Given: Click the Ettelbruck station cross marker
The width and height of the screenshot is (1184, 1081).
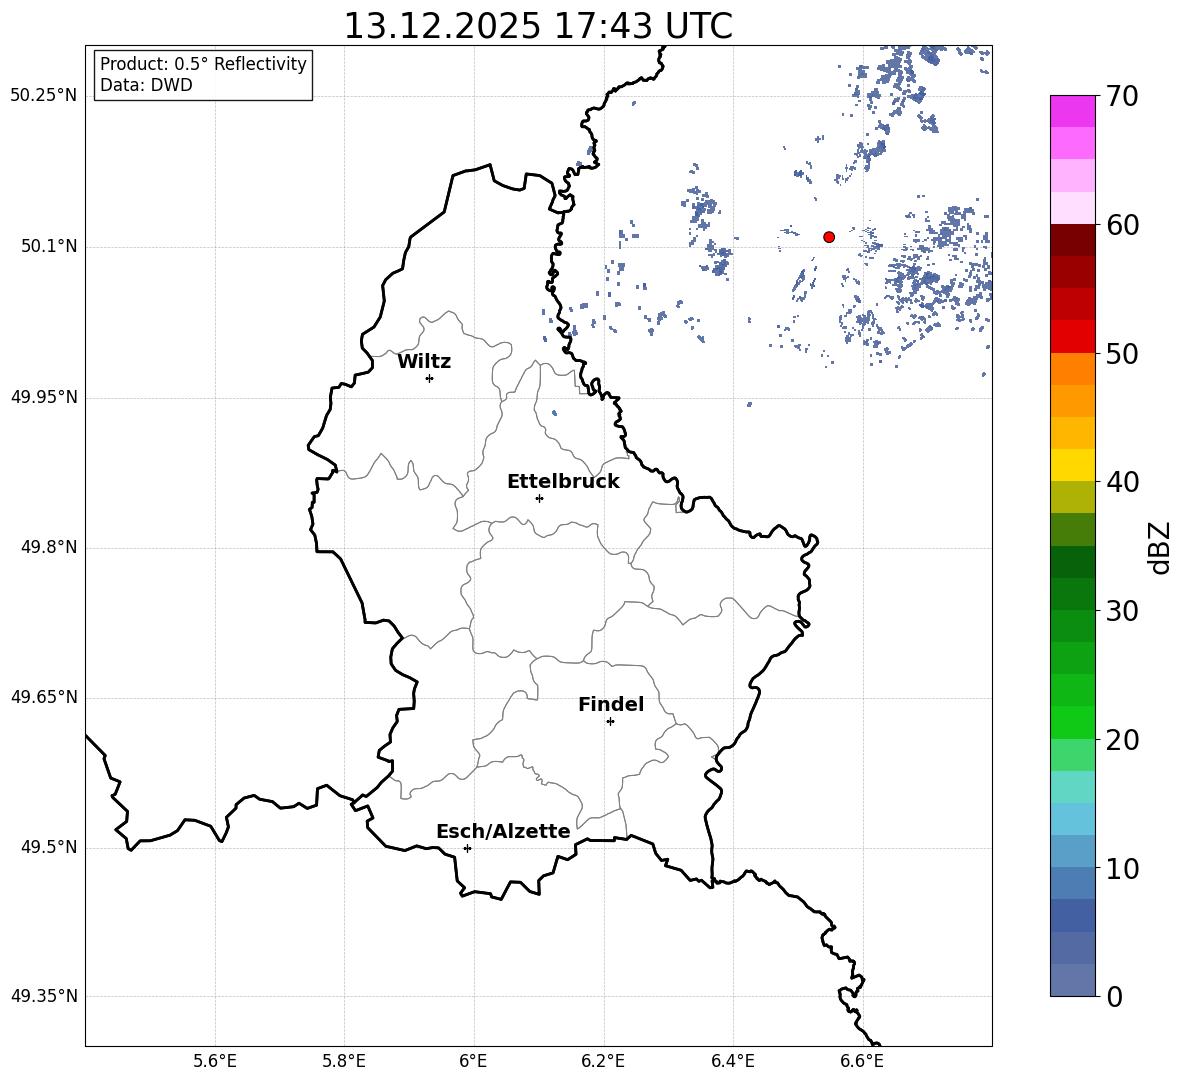Looking at the screenshot, I should 539,498.
